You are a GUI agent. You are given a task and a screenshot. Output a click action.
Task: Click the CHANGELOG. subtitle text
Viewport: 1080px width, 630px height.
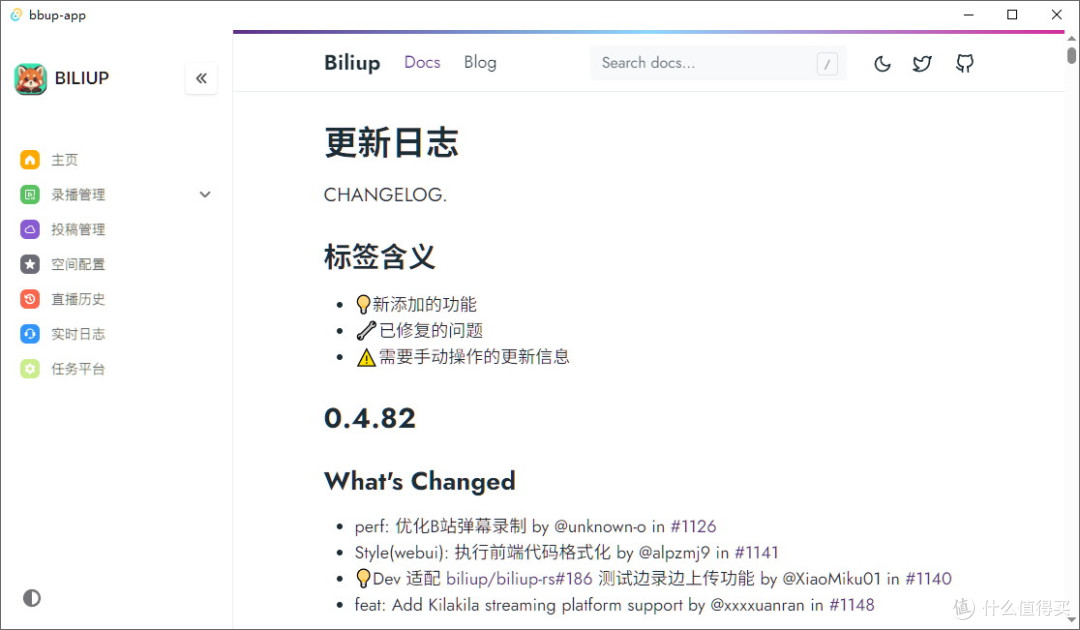385,195
